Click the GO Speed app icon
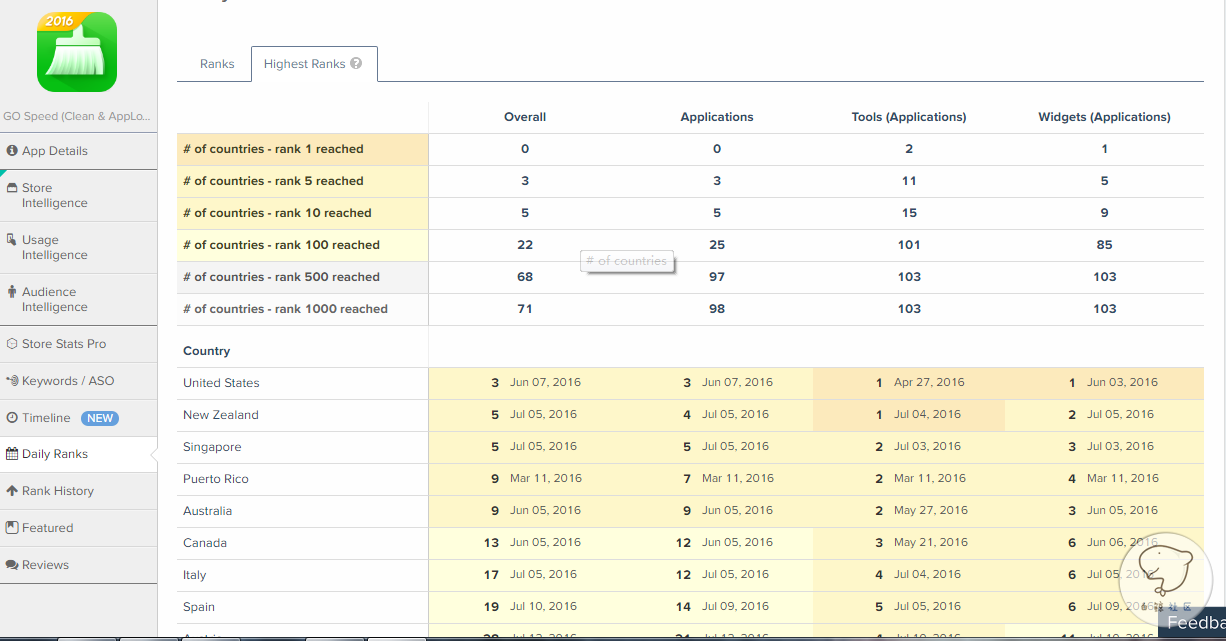This screenshot has height=641, width=1226. pos(77,52)
